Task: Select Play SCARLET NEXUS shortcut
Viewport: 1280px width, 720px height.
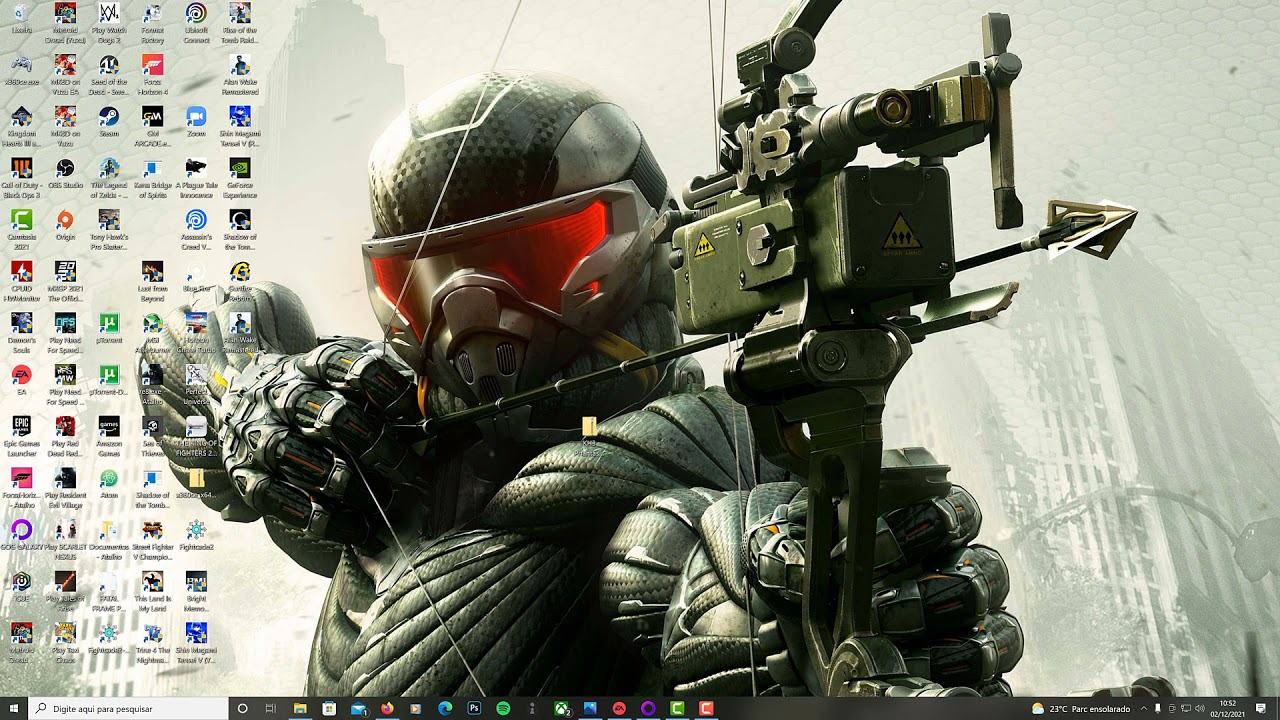Action: [x=65, y=540]
